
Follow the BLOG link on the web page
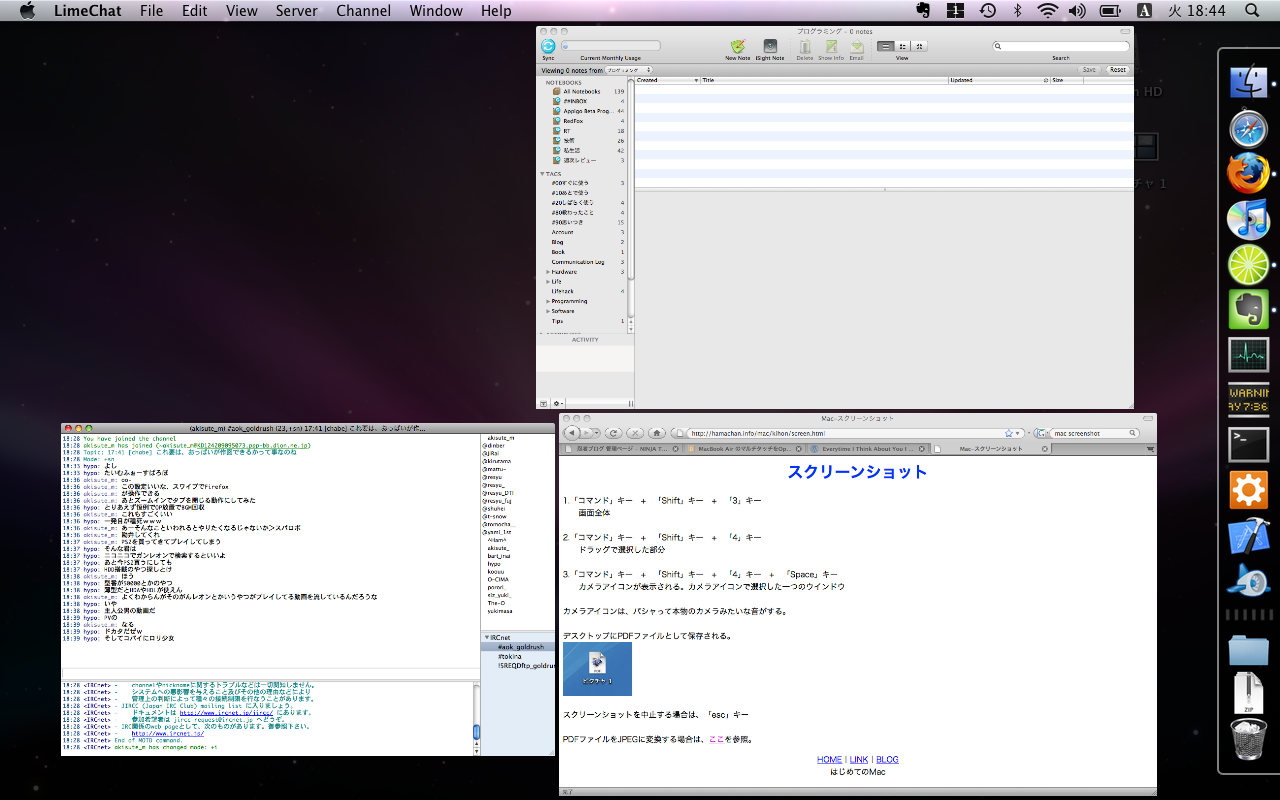click(887, 760)
